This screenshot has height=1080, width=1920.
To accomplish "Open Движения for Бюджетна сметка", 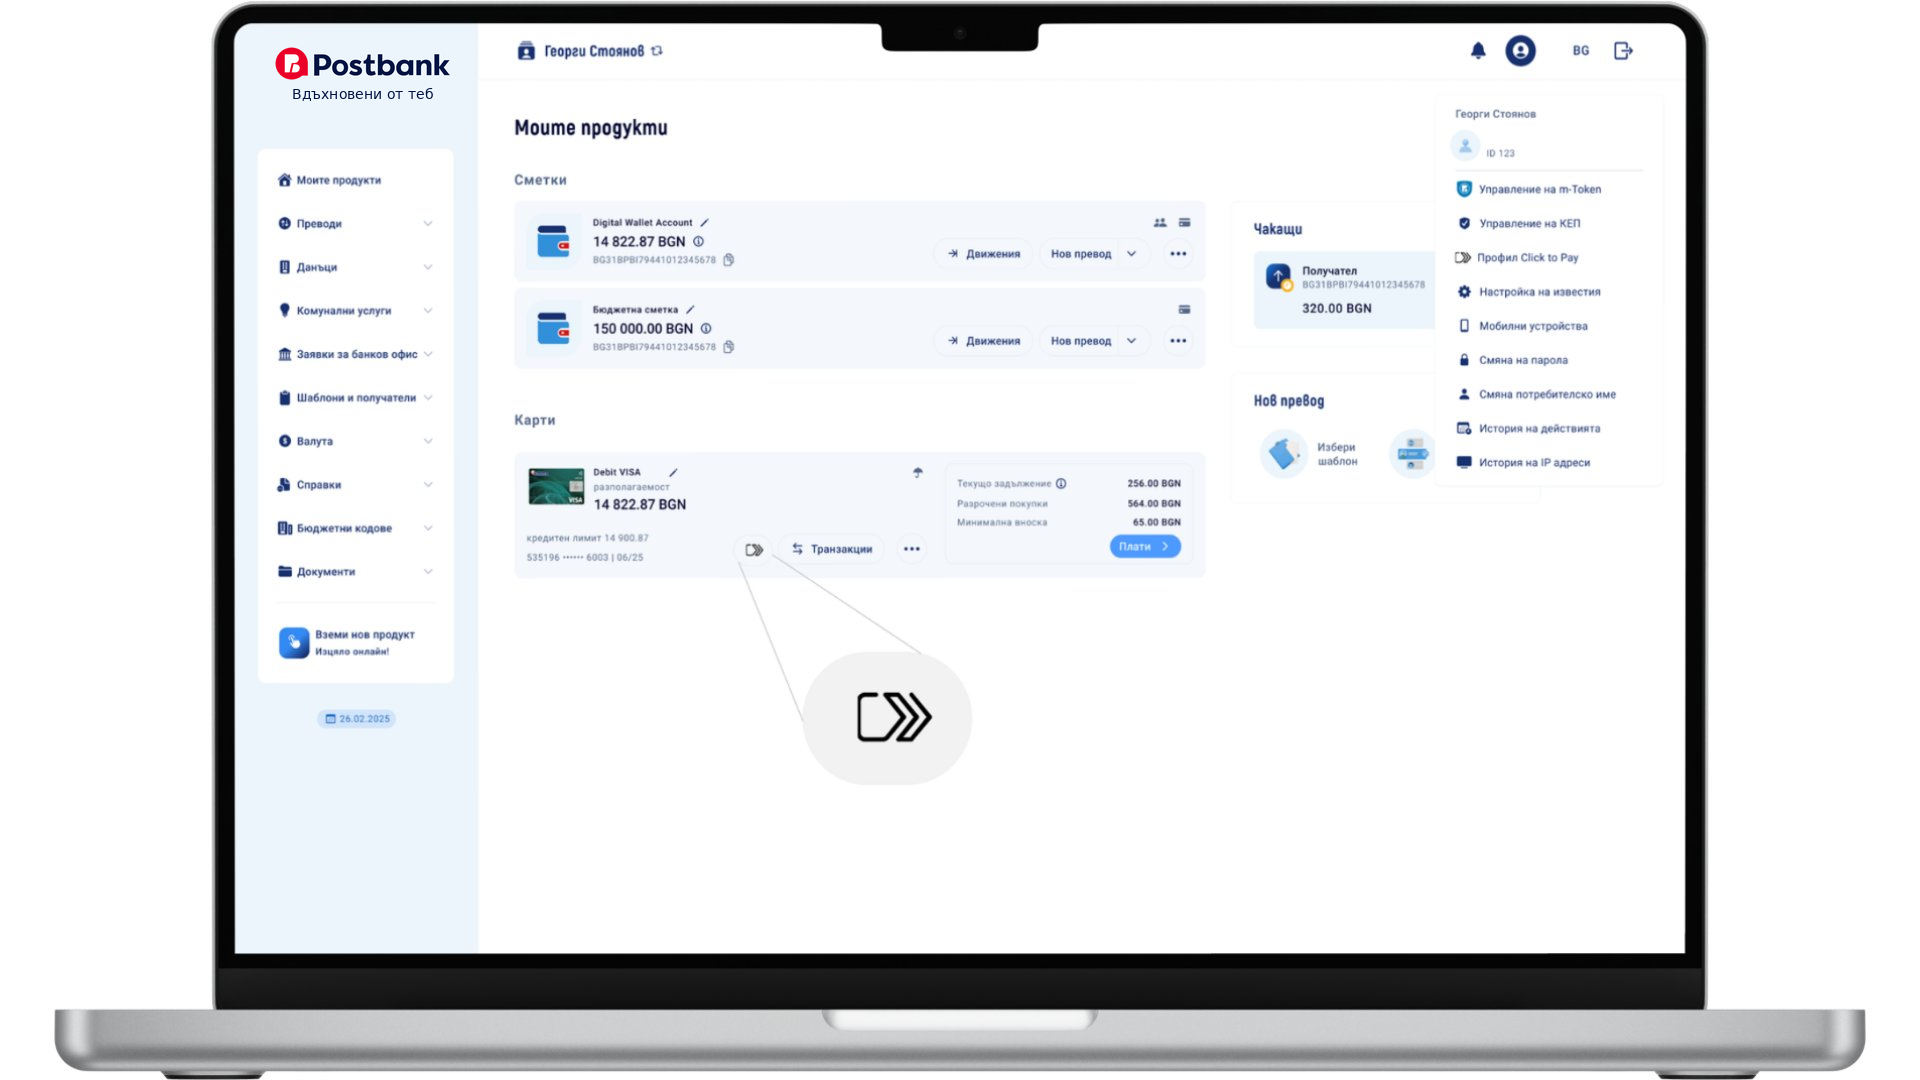I will [x=984, y=341].
